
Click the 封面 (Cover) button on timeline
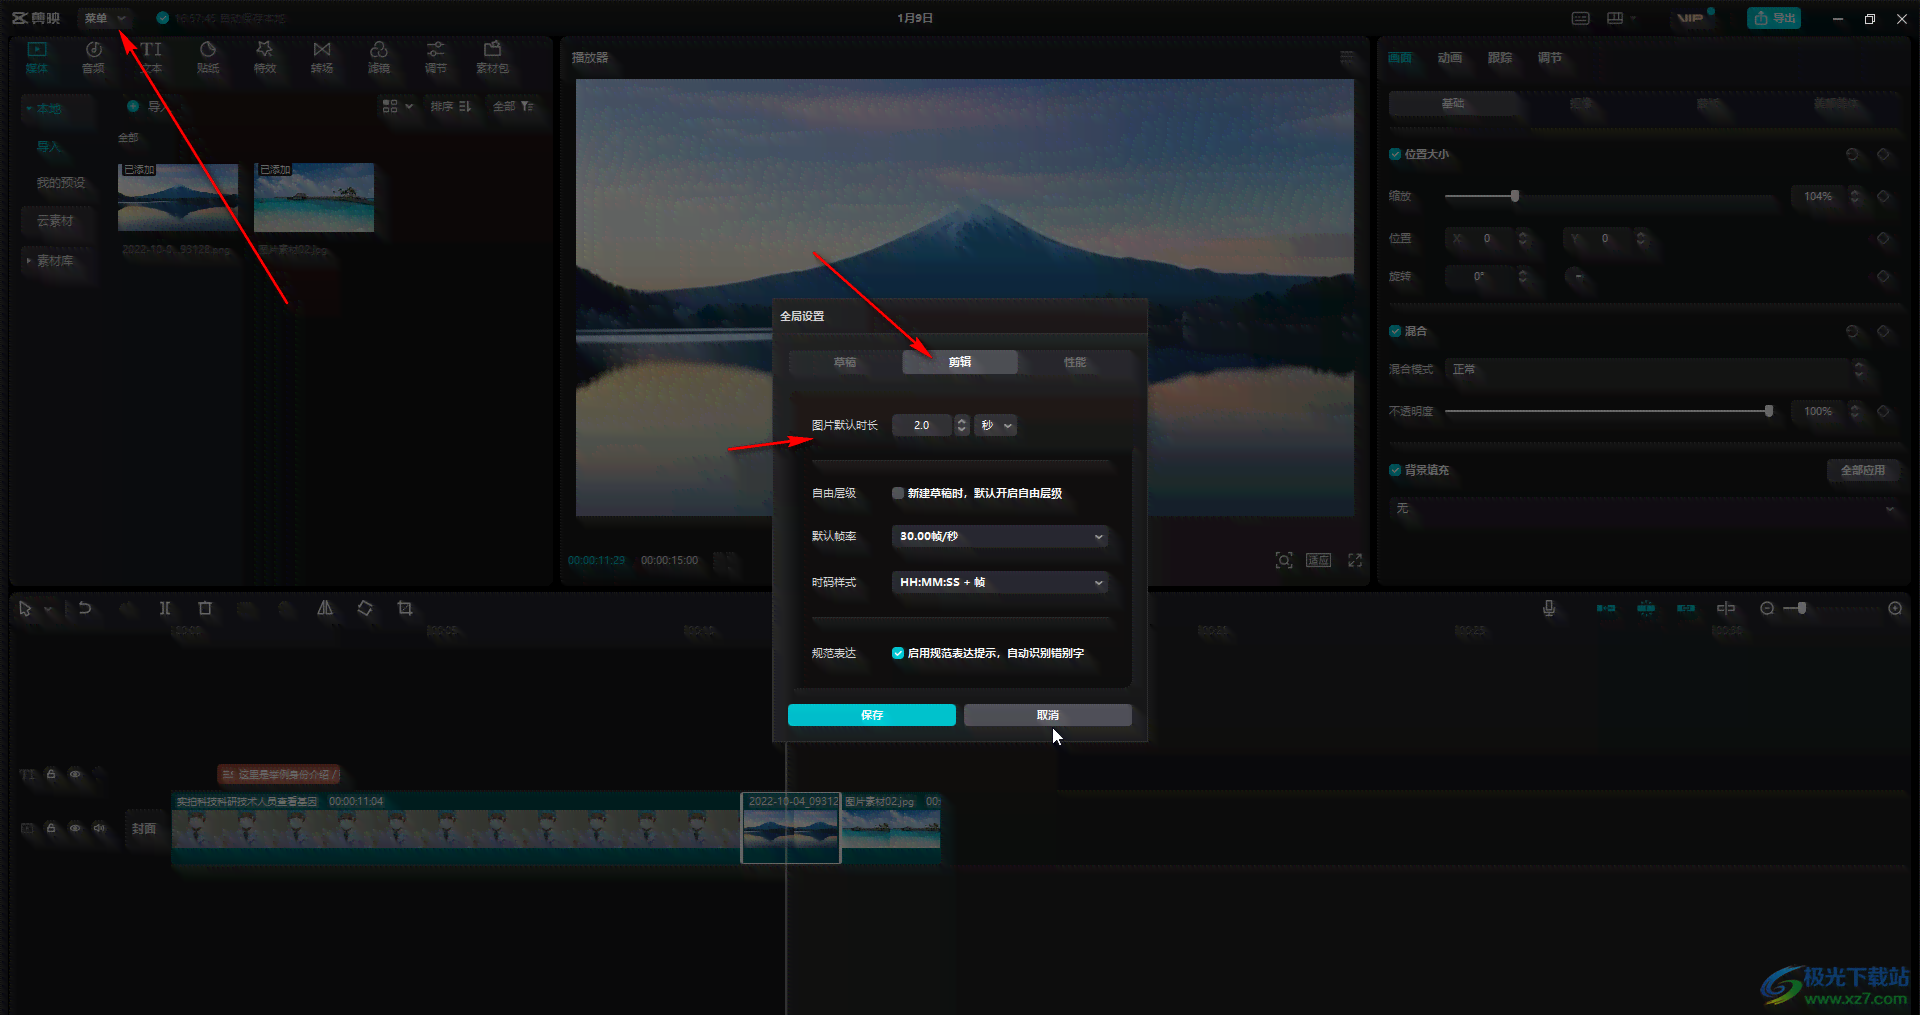point(144,828)
